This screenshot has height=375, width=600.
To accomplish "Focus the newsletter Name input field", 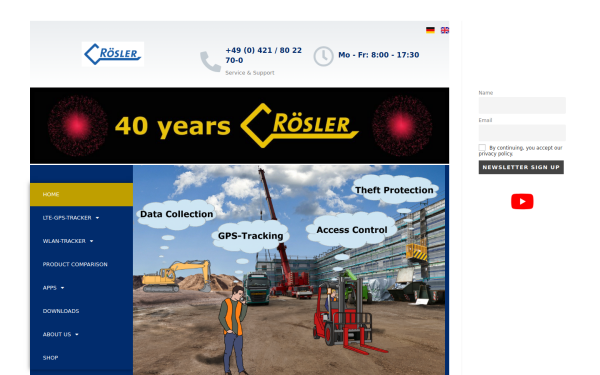I will tap(522, 105).
